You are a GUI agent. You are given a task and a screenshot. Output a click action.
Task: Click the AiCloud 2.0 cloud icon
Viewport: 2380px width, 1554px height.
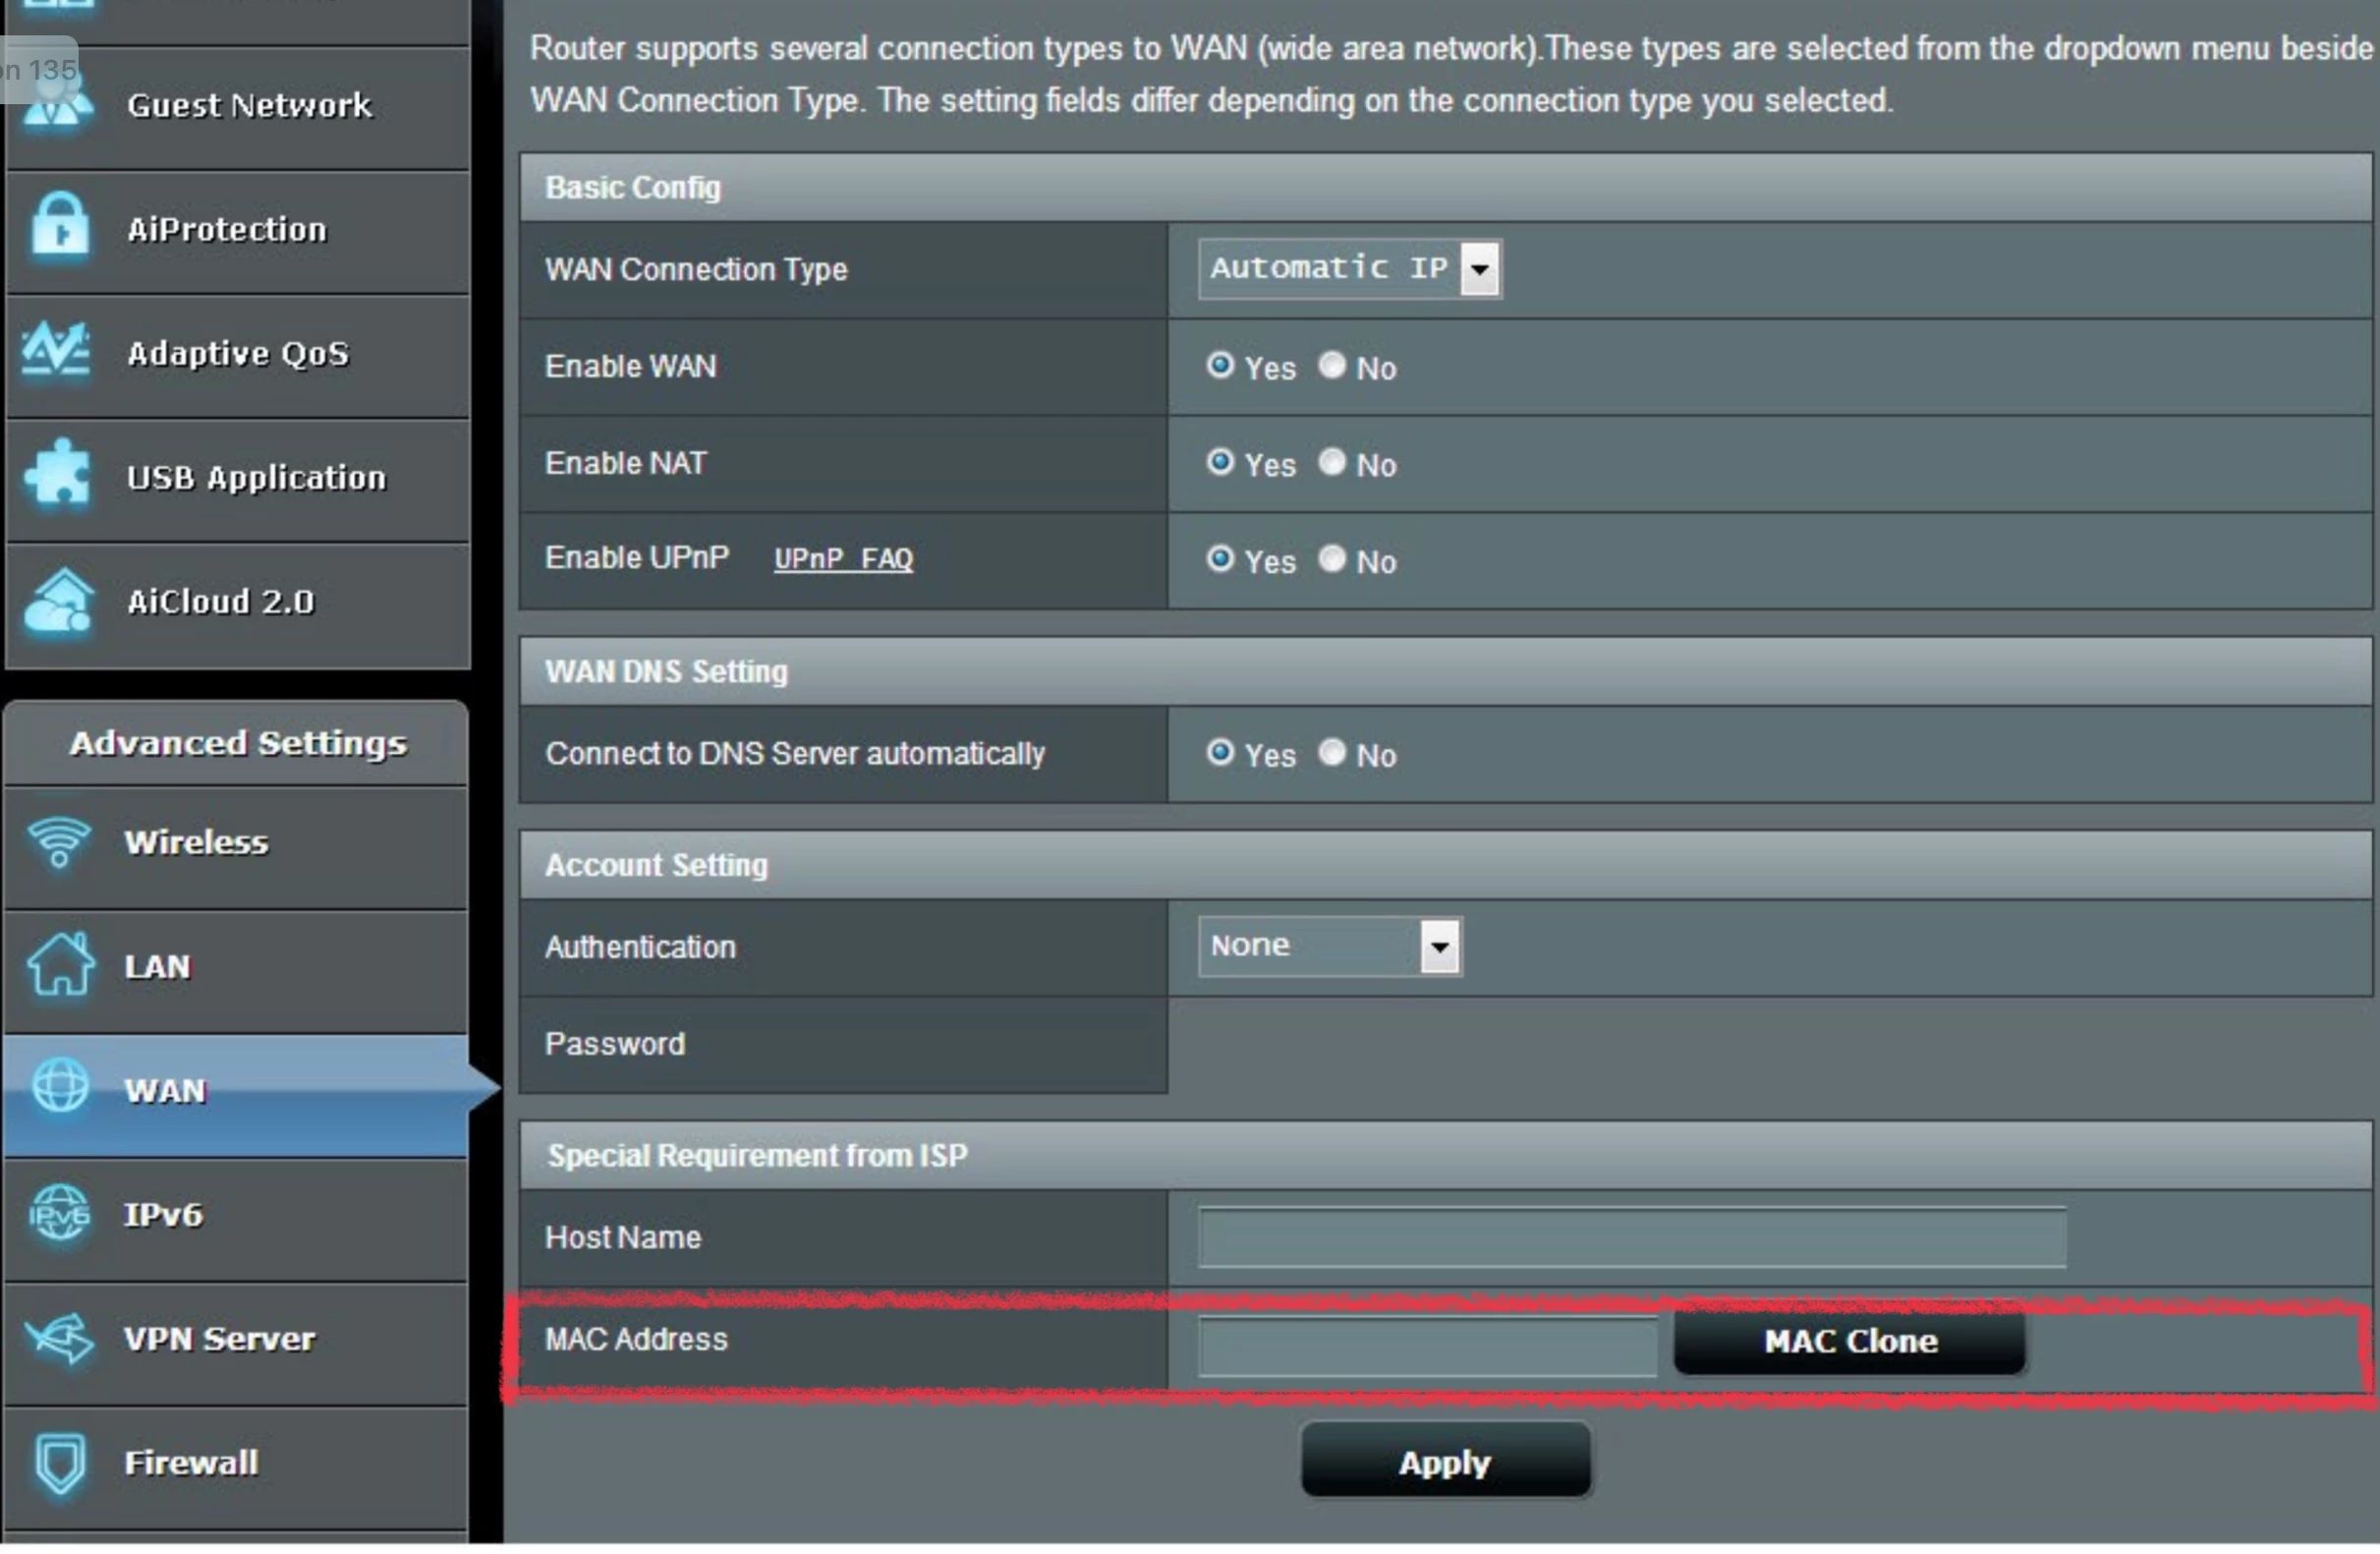click(x=59, y=601)
